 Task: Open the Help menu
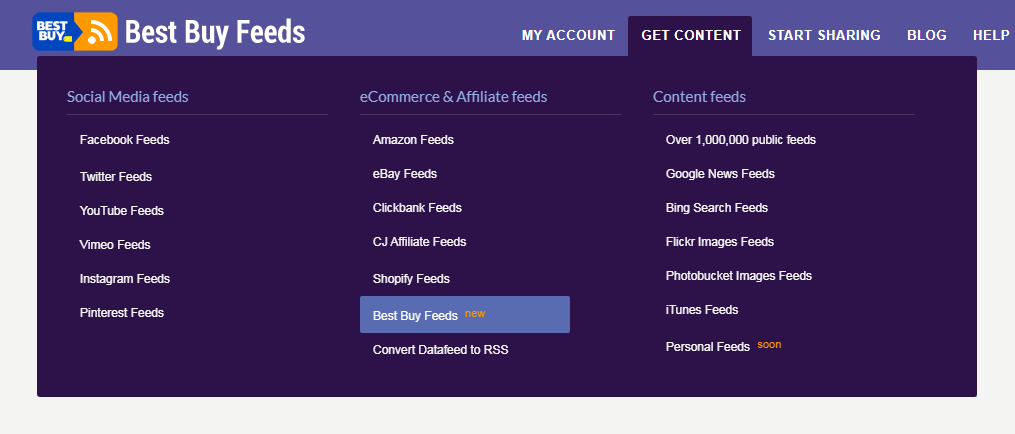pyautogui.click(x=991, y=36)
